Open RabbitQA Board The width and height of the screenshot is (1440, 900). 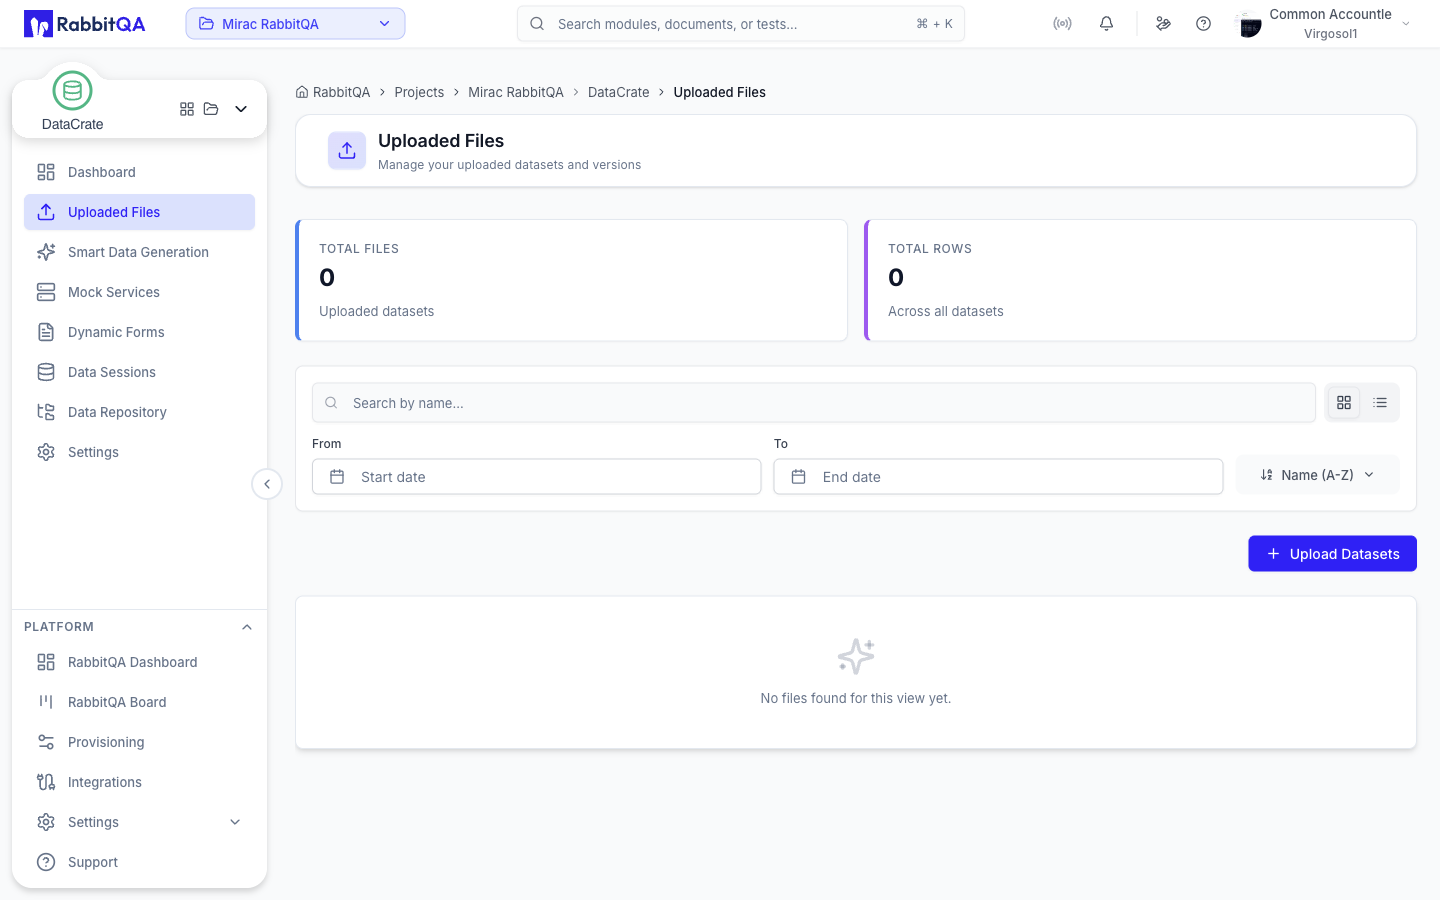(x=139, y=702)
